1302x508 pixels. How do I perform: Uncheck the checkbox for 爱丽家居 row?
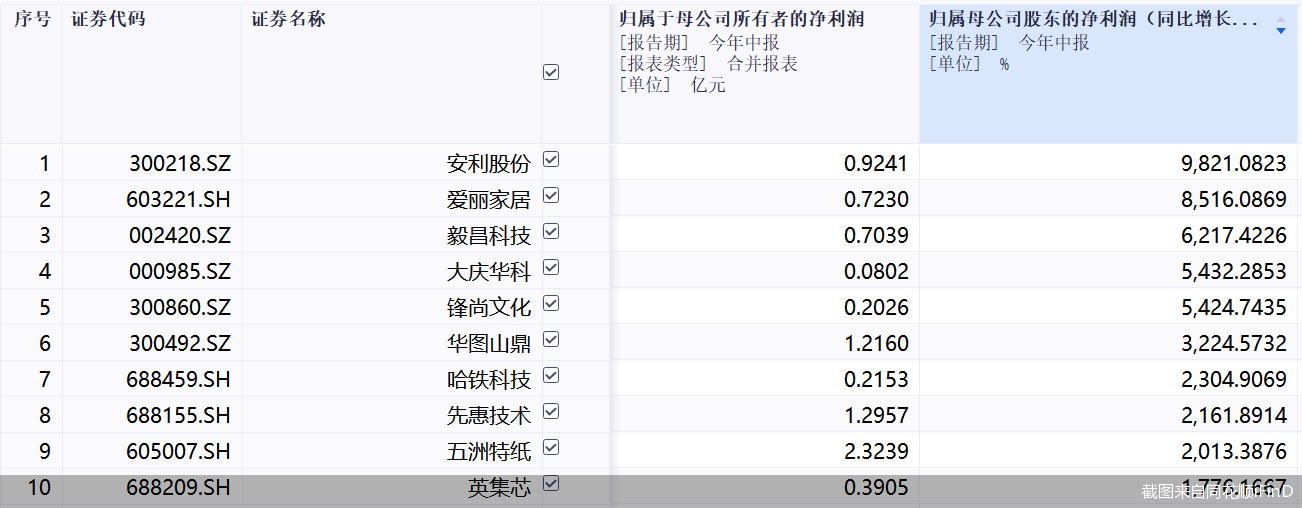coord(551,196)
